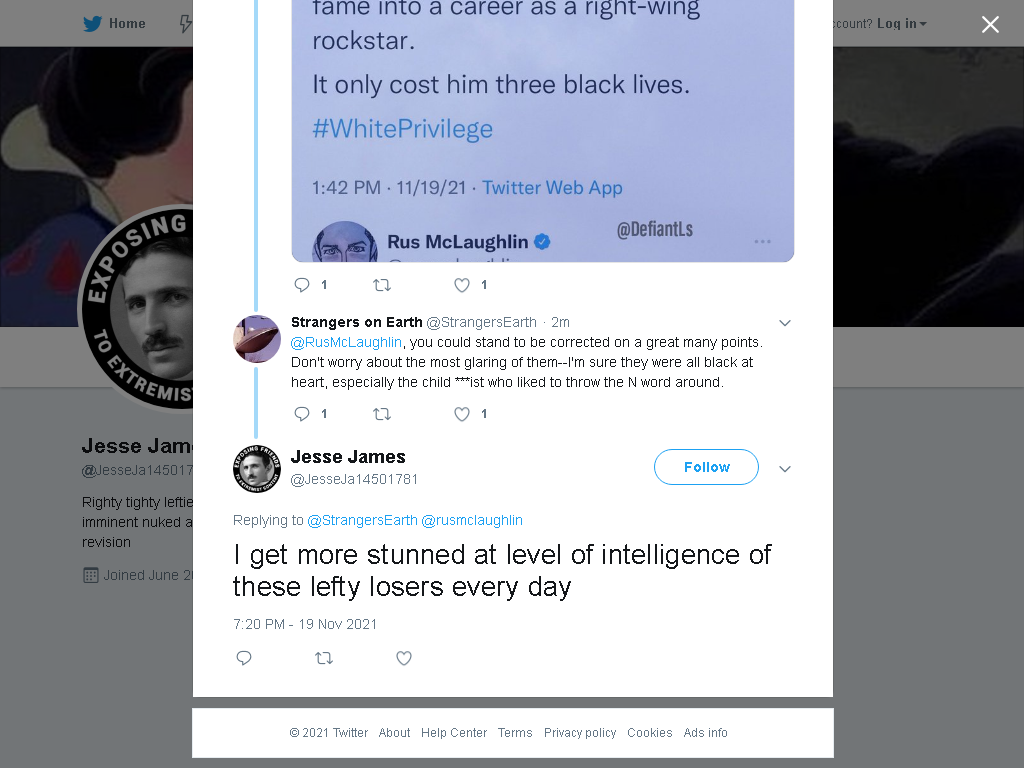Open the Privacy policy footer link
The width and height of the screenshot is (1024, 768).
click(x=580, y=733)
